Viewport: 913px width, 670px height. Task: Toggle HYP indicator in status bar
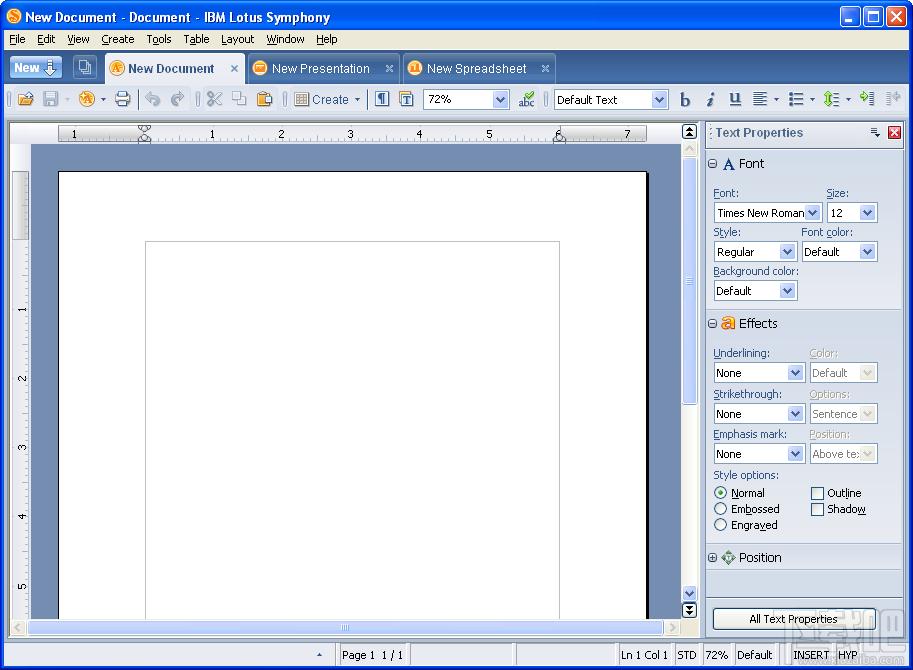848,655
